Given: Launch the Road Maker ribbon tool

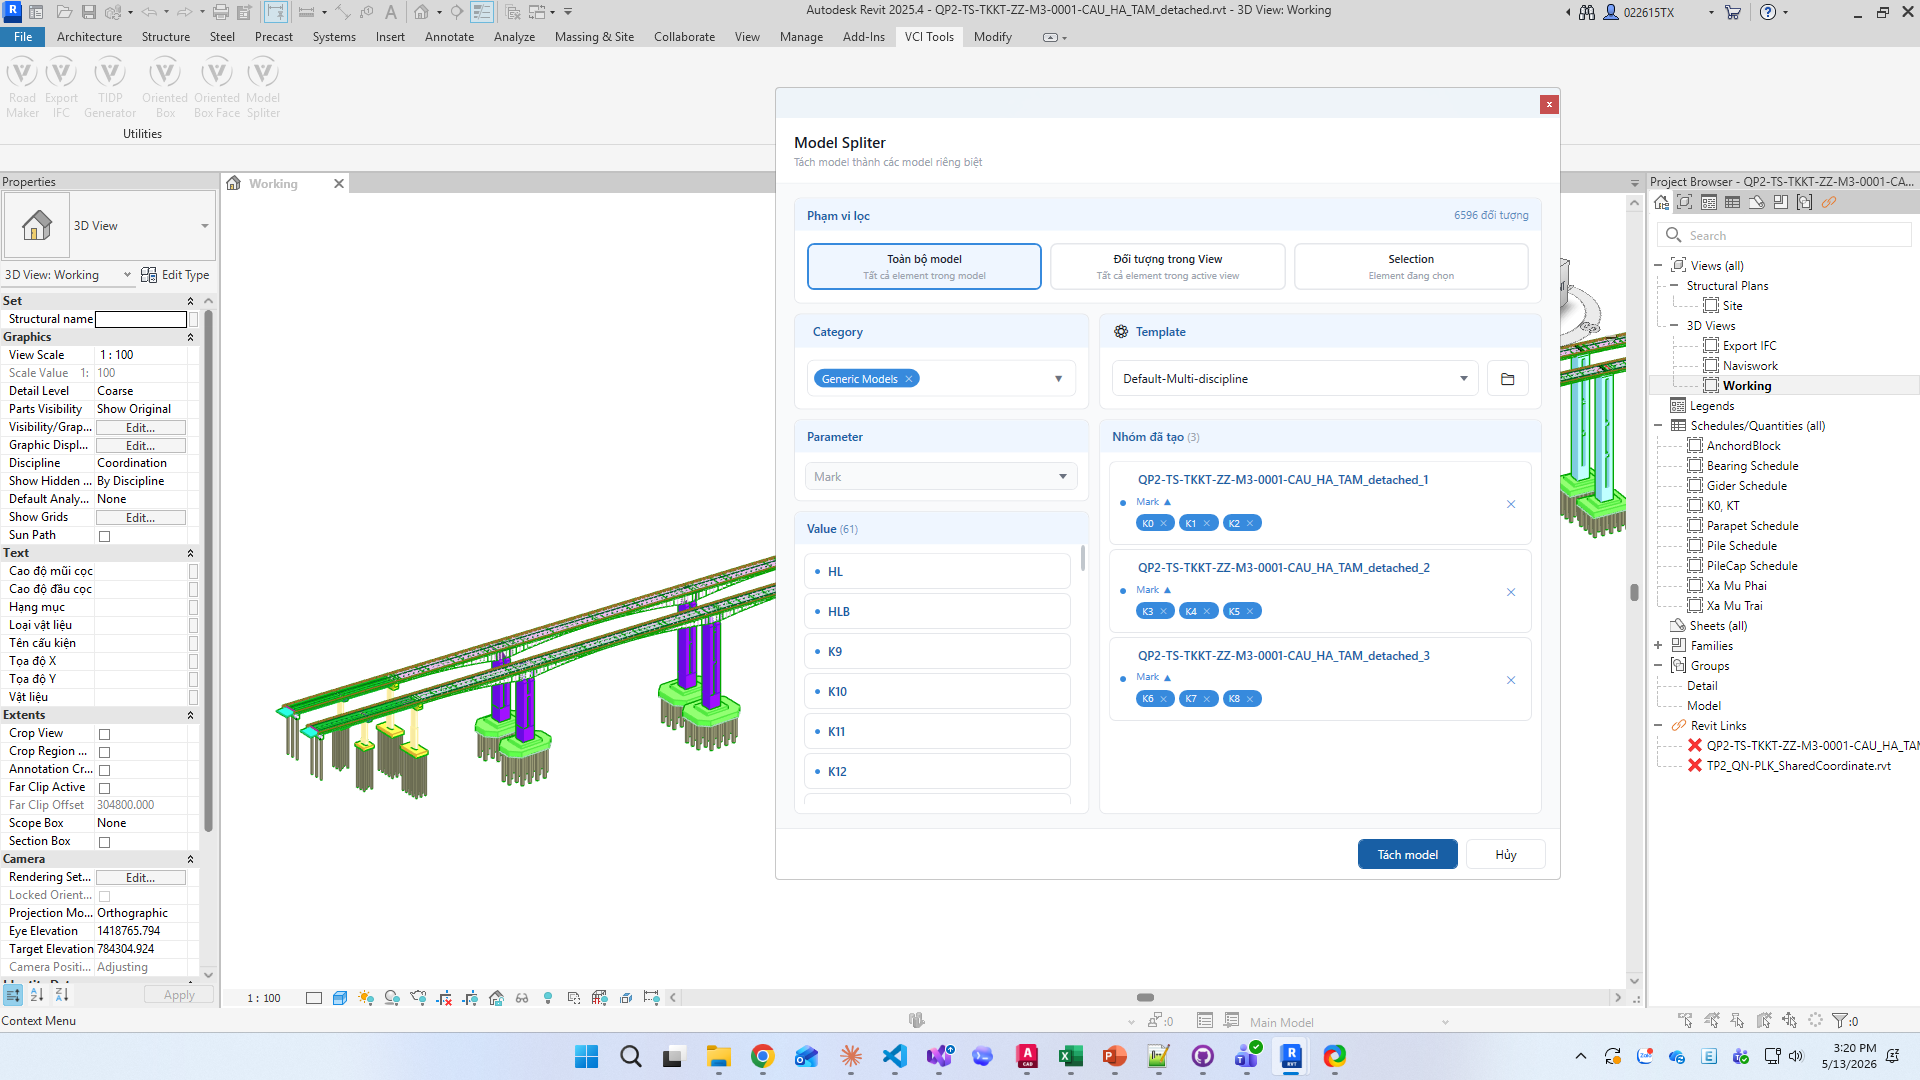Looking at the screenshot, I should 22,88.
